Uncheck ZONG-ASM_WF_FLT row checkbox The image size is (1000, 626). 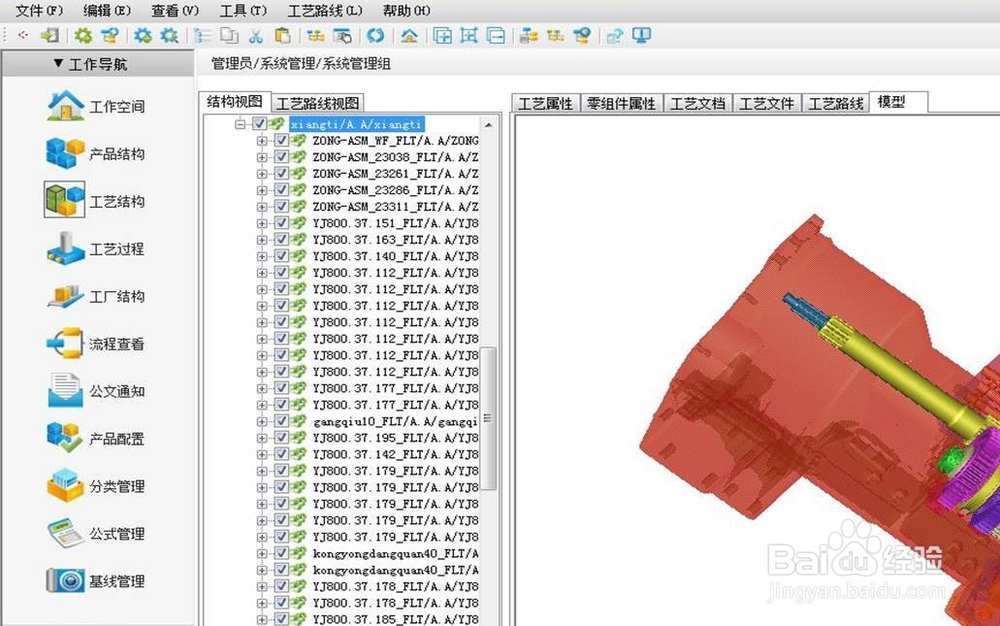click(x=281, y=140)
